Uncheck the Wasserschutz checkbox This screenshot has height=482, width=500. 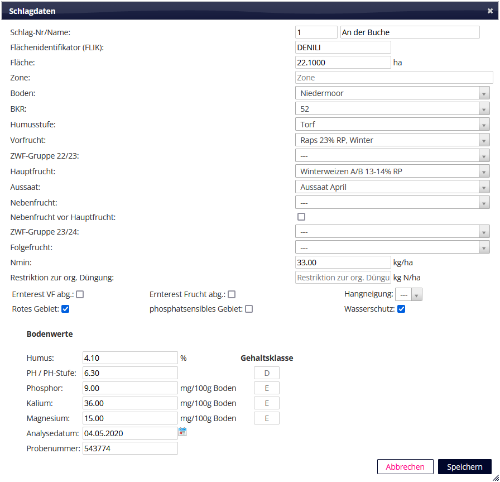click(x=401, y=309)
